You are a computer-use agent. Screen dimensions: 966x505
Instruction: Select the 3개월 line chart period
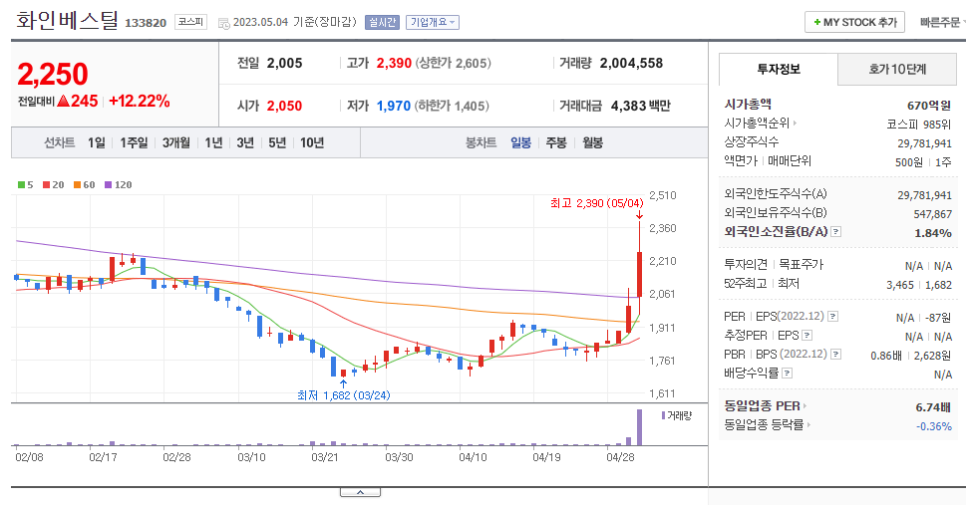pos(176,143)
